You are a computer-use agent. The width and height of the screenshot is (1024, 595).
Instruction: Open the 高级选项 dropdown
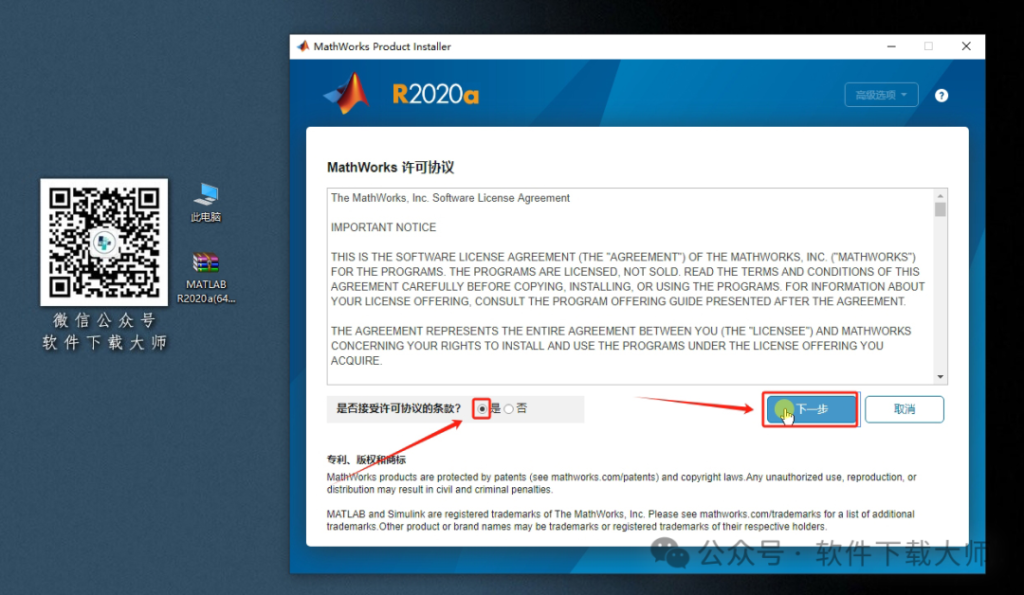[x=881, y=94]
